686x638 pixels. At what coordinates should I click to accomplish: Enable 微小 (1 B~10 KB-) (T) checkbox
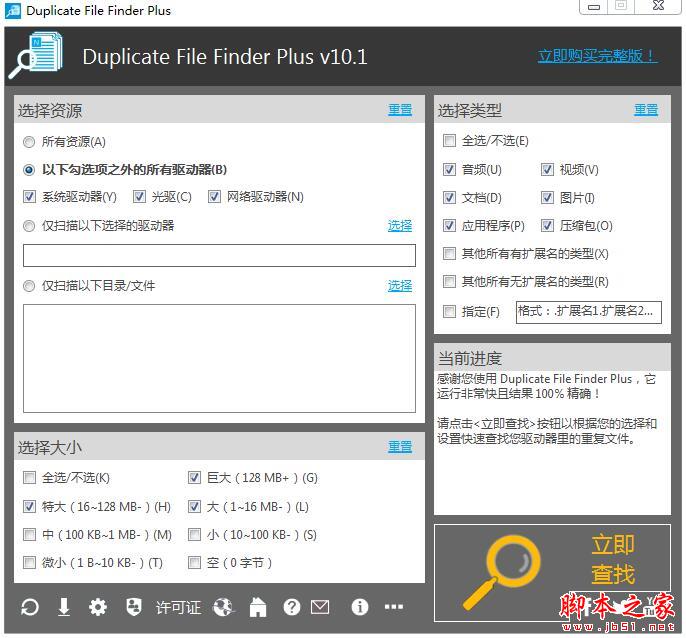pyautogui.click(x=29, y=562)
